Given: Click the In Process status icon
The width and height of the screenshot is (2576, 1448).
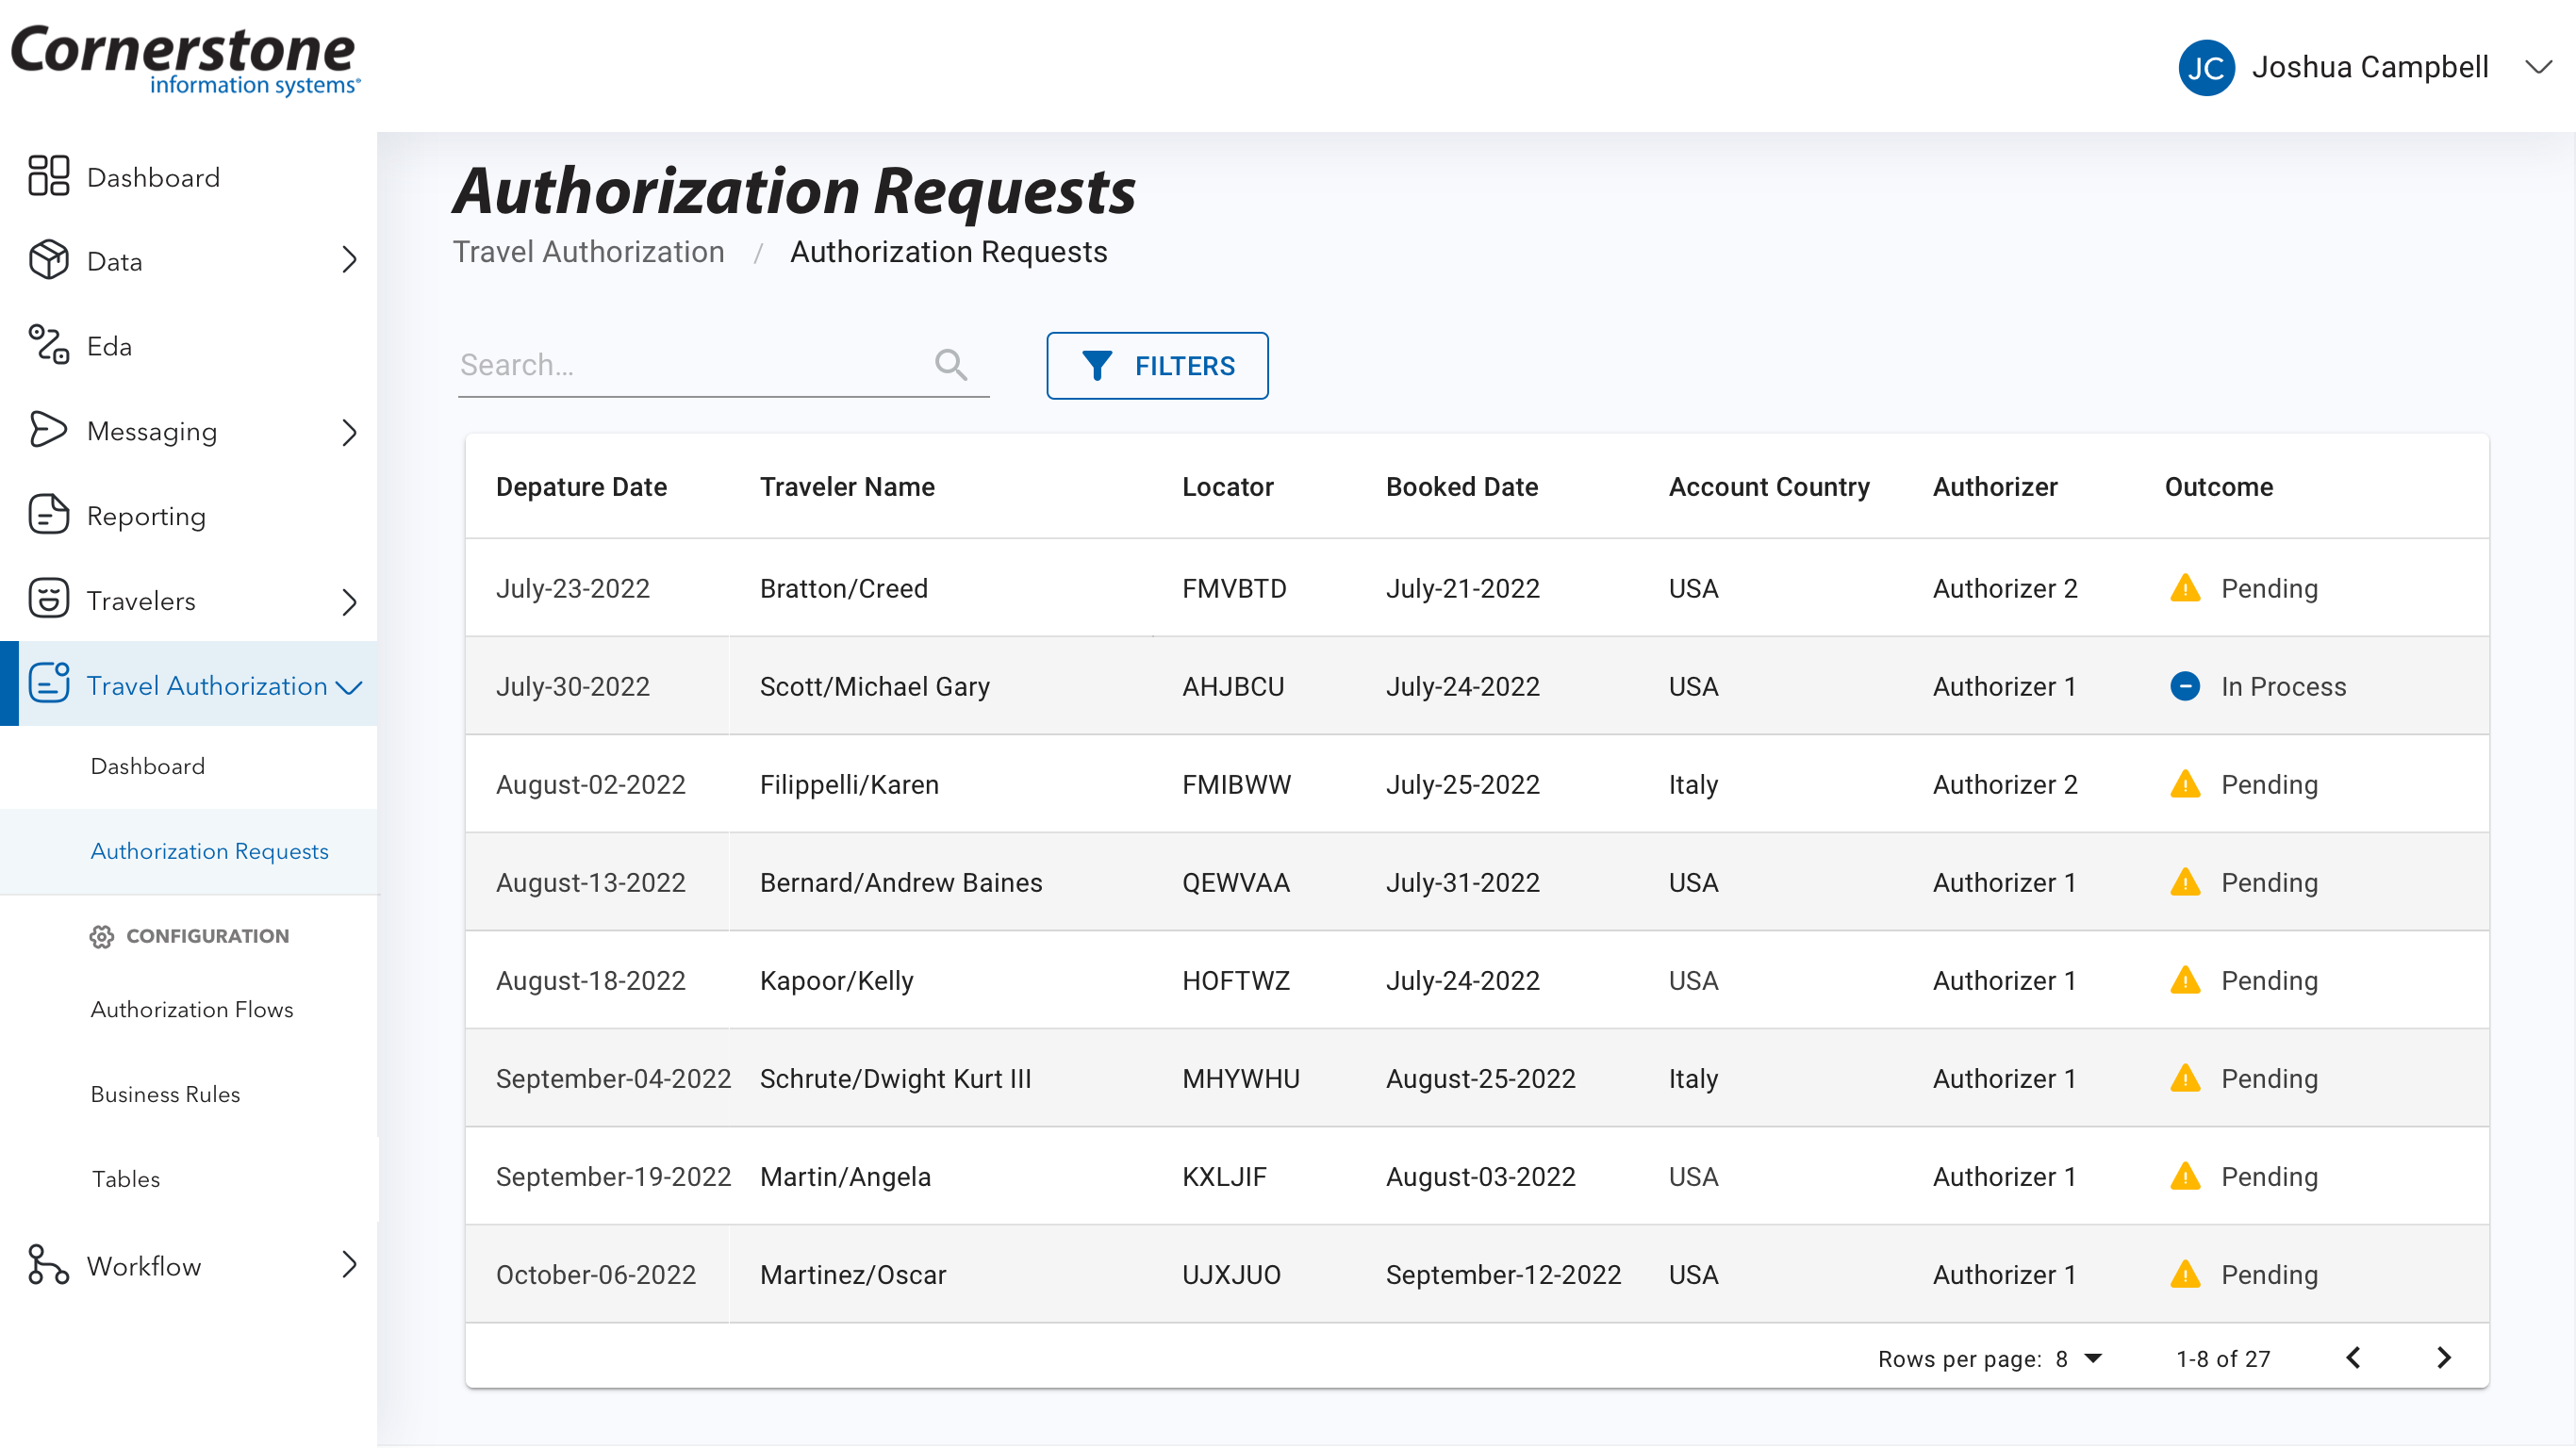Looking at the screenshot, I should 2184,686.
